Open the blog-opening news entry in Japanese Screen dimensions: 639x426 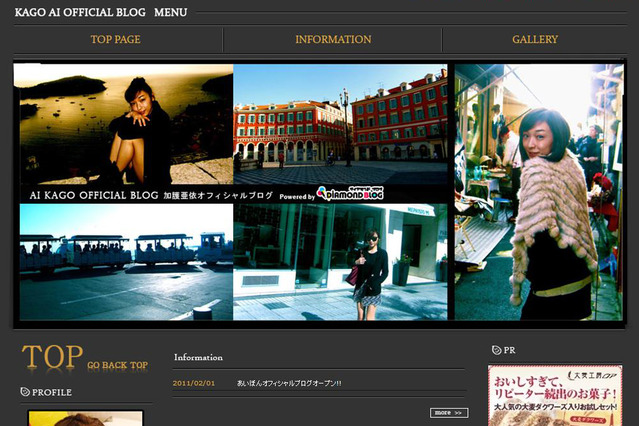(x=289, y=383)
